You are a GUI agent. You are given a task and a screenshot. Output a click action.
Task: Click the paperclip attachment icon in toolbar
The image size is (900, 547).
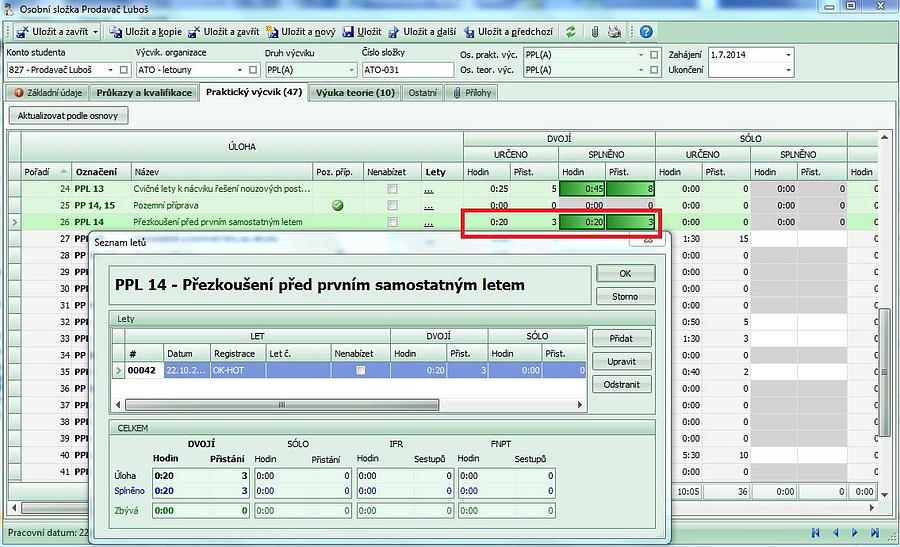594,32
